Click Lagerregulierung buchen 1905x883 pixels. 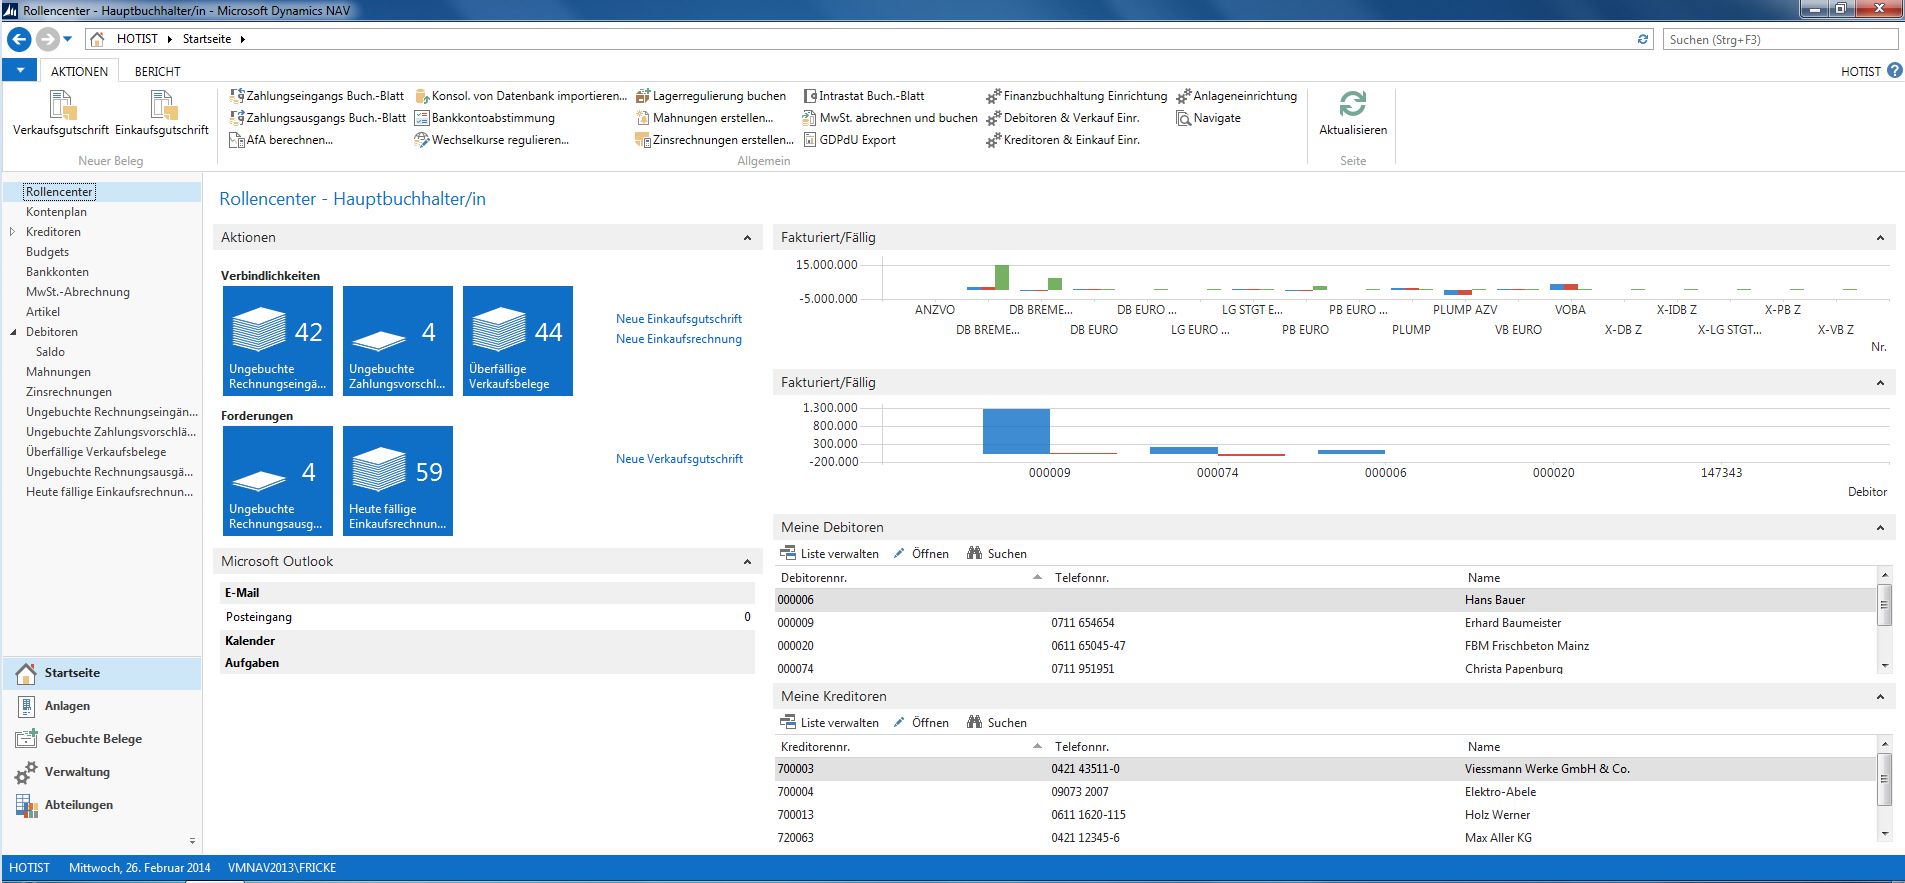point(711,96)
